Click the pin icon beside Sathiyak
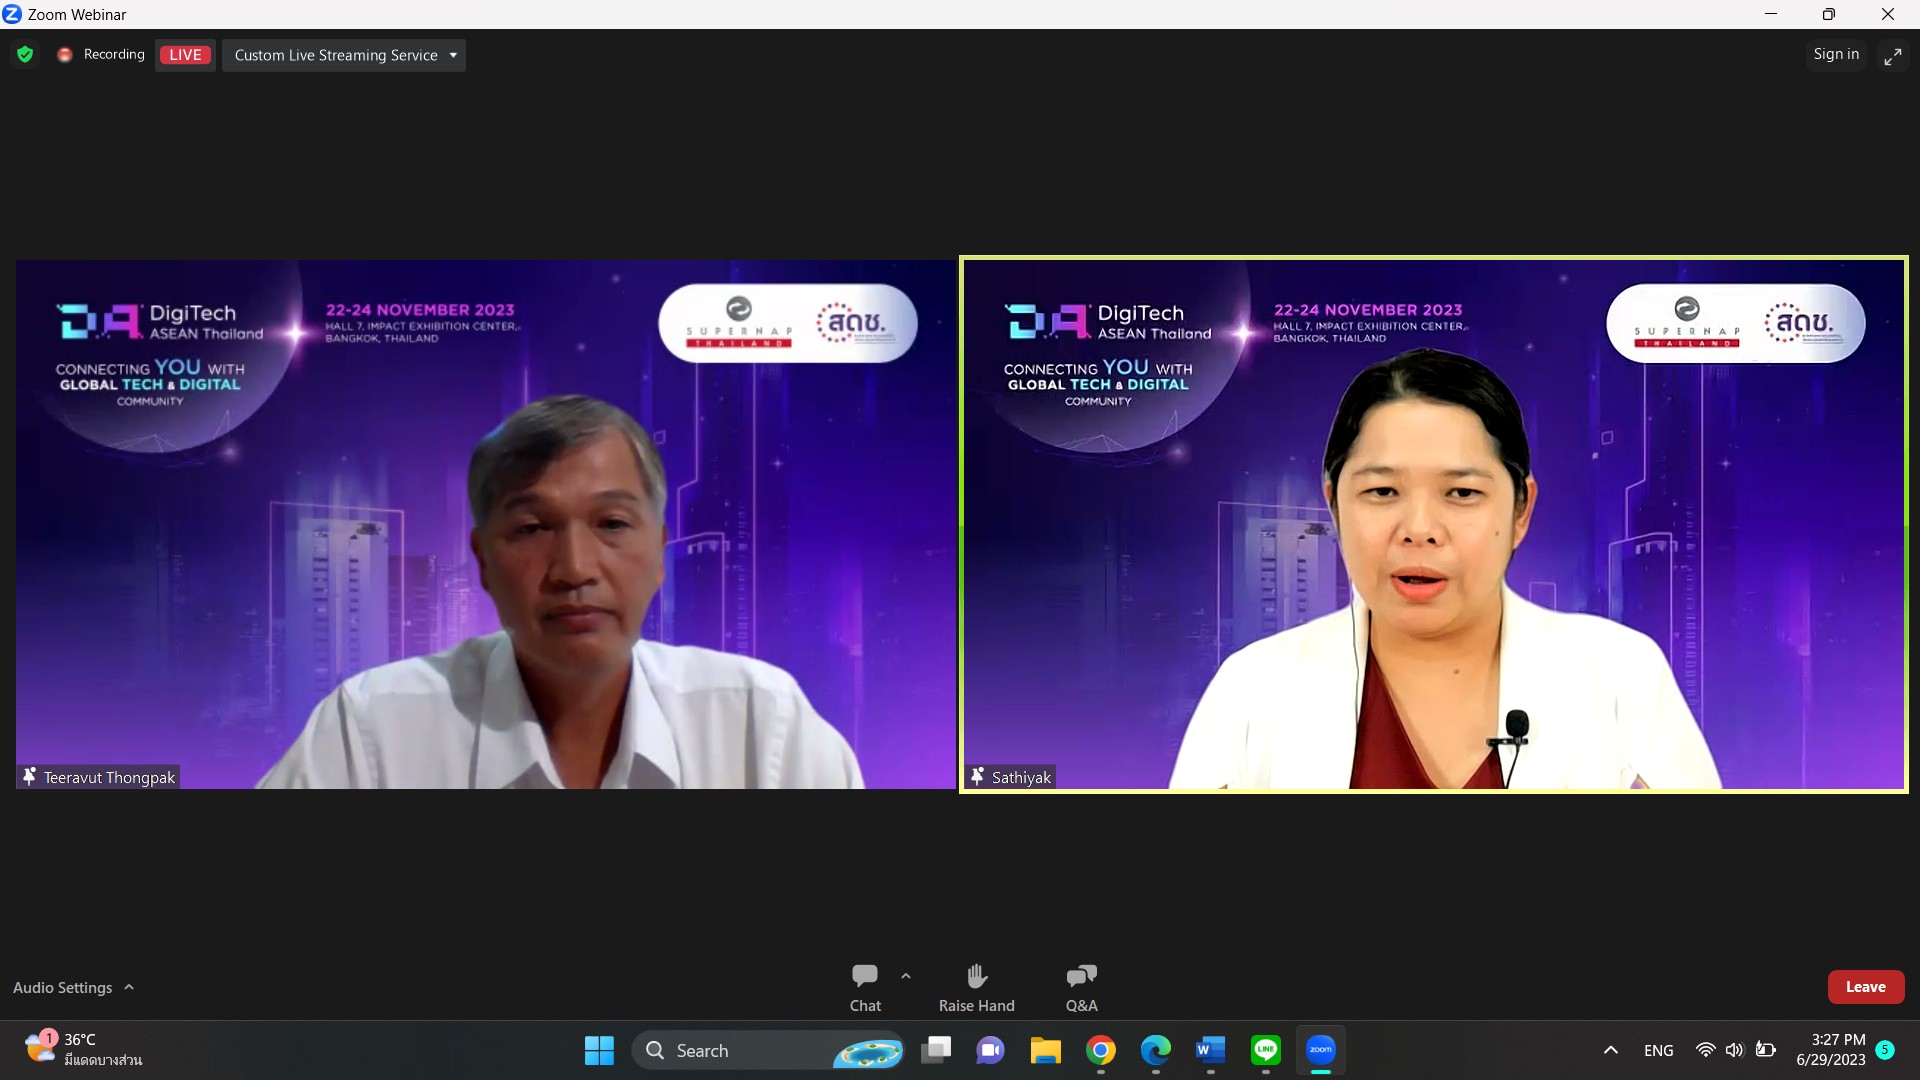 pyautogui.click(x=977, y=777)
